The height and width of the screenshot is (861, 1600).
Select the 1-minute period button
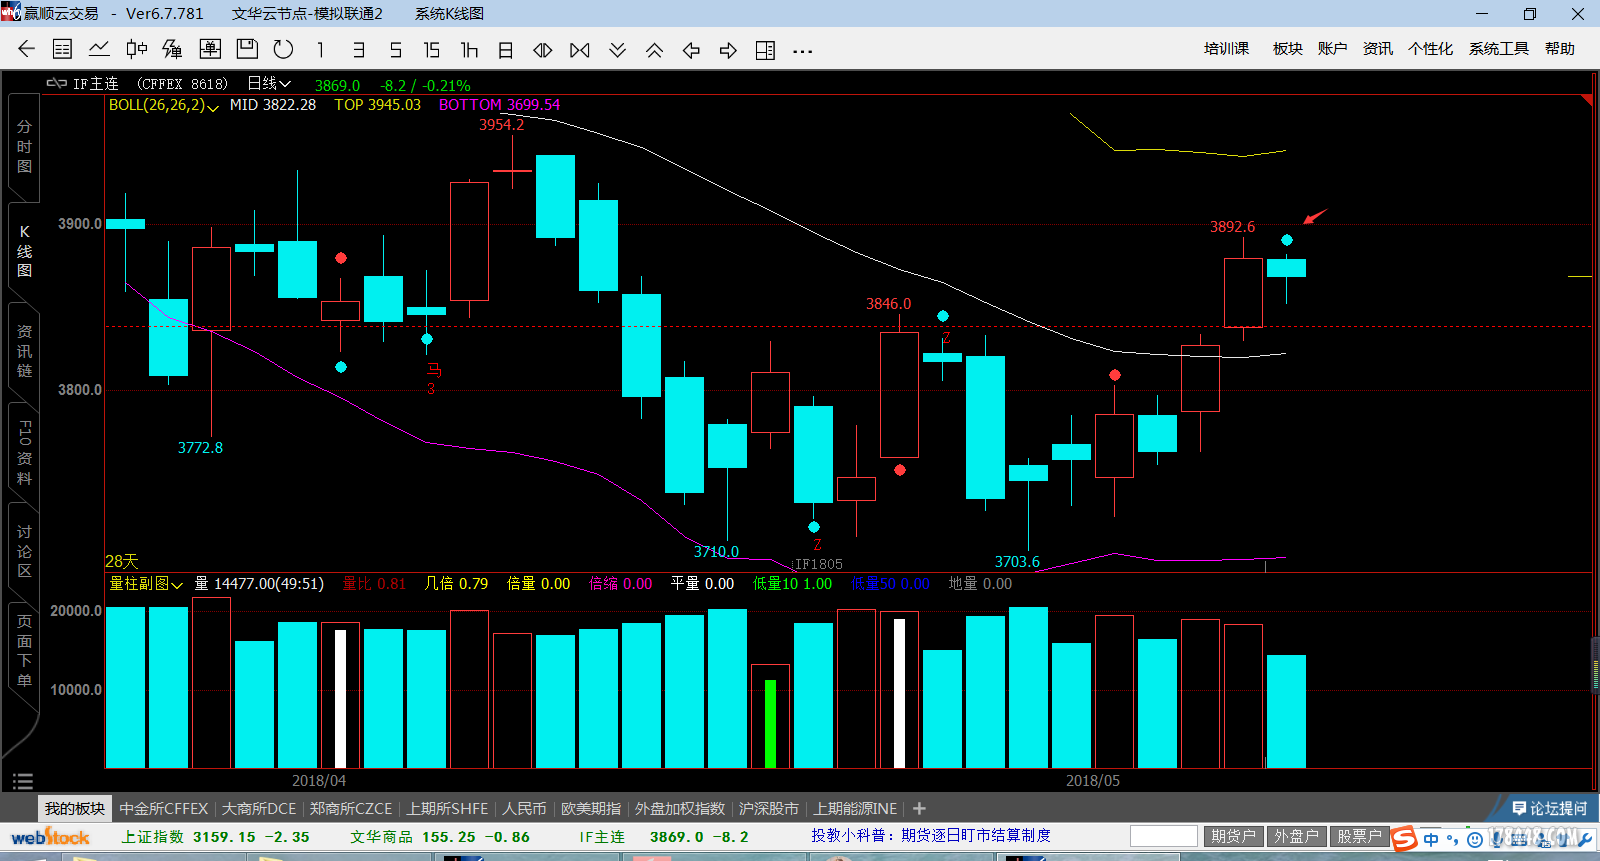coord(320,50)
